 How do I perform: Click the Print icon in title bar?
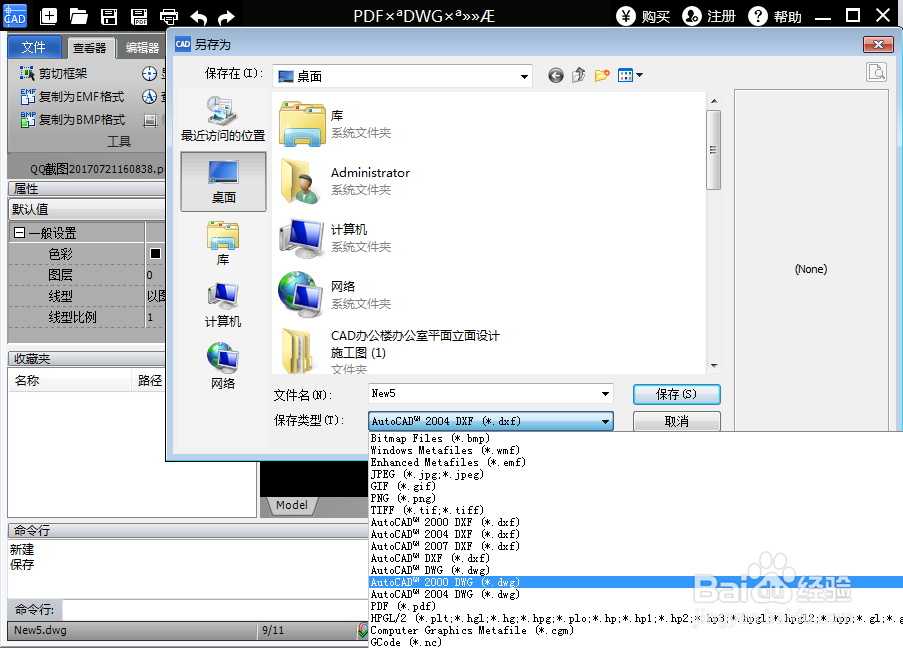coord(169,17)
